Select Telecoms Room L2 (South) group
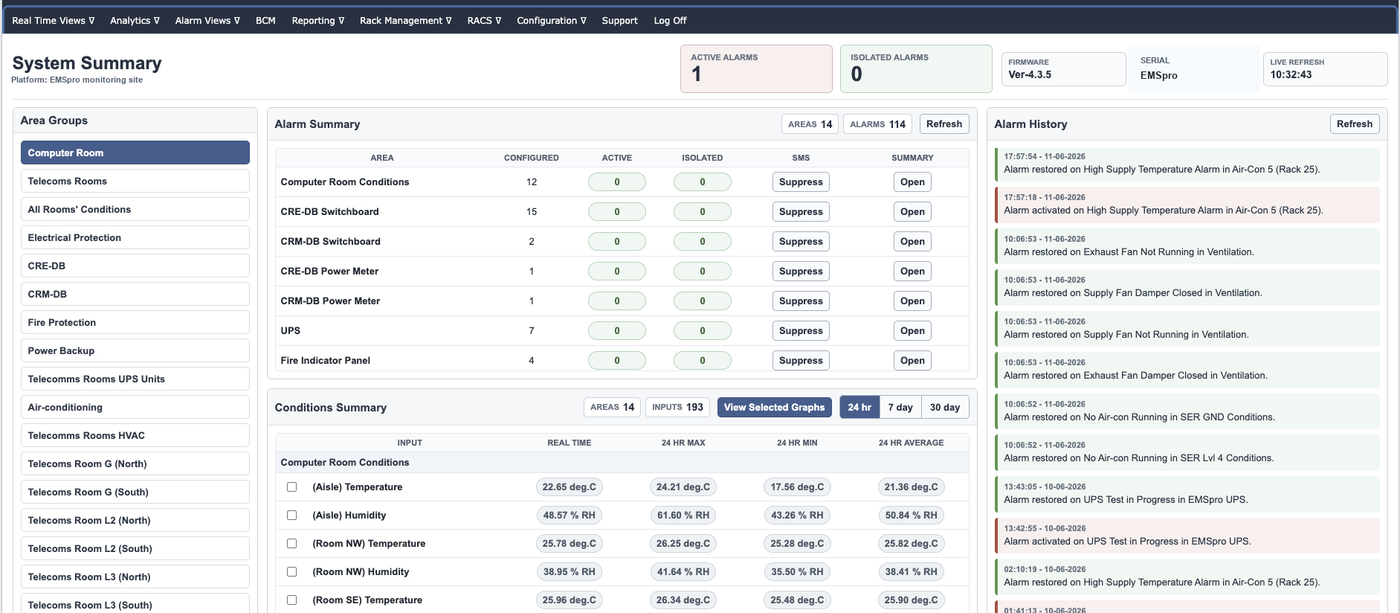 (x=135, y=548)
